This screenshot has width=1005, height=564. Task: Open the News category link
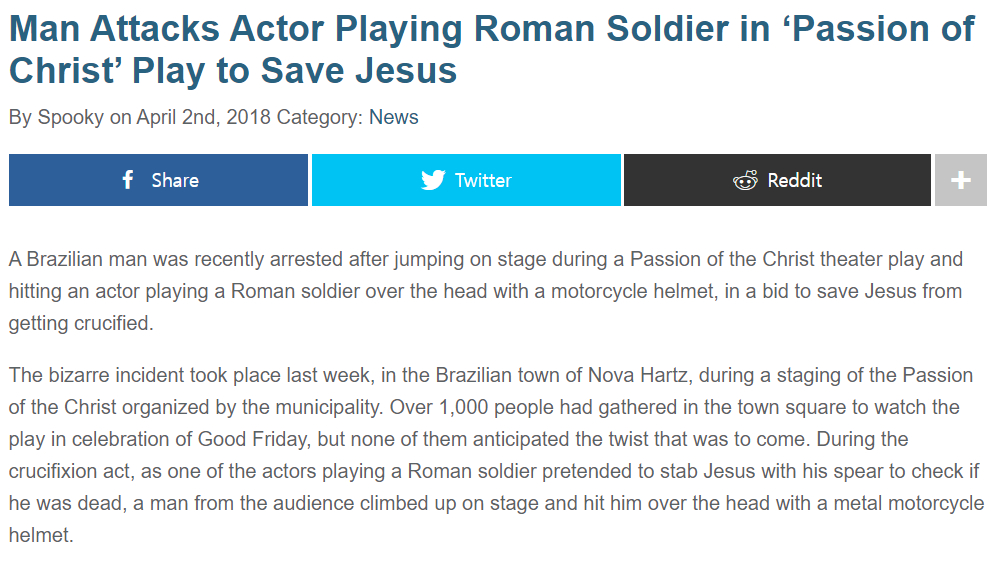point(394,117)
